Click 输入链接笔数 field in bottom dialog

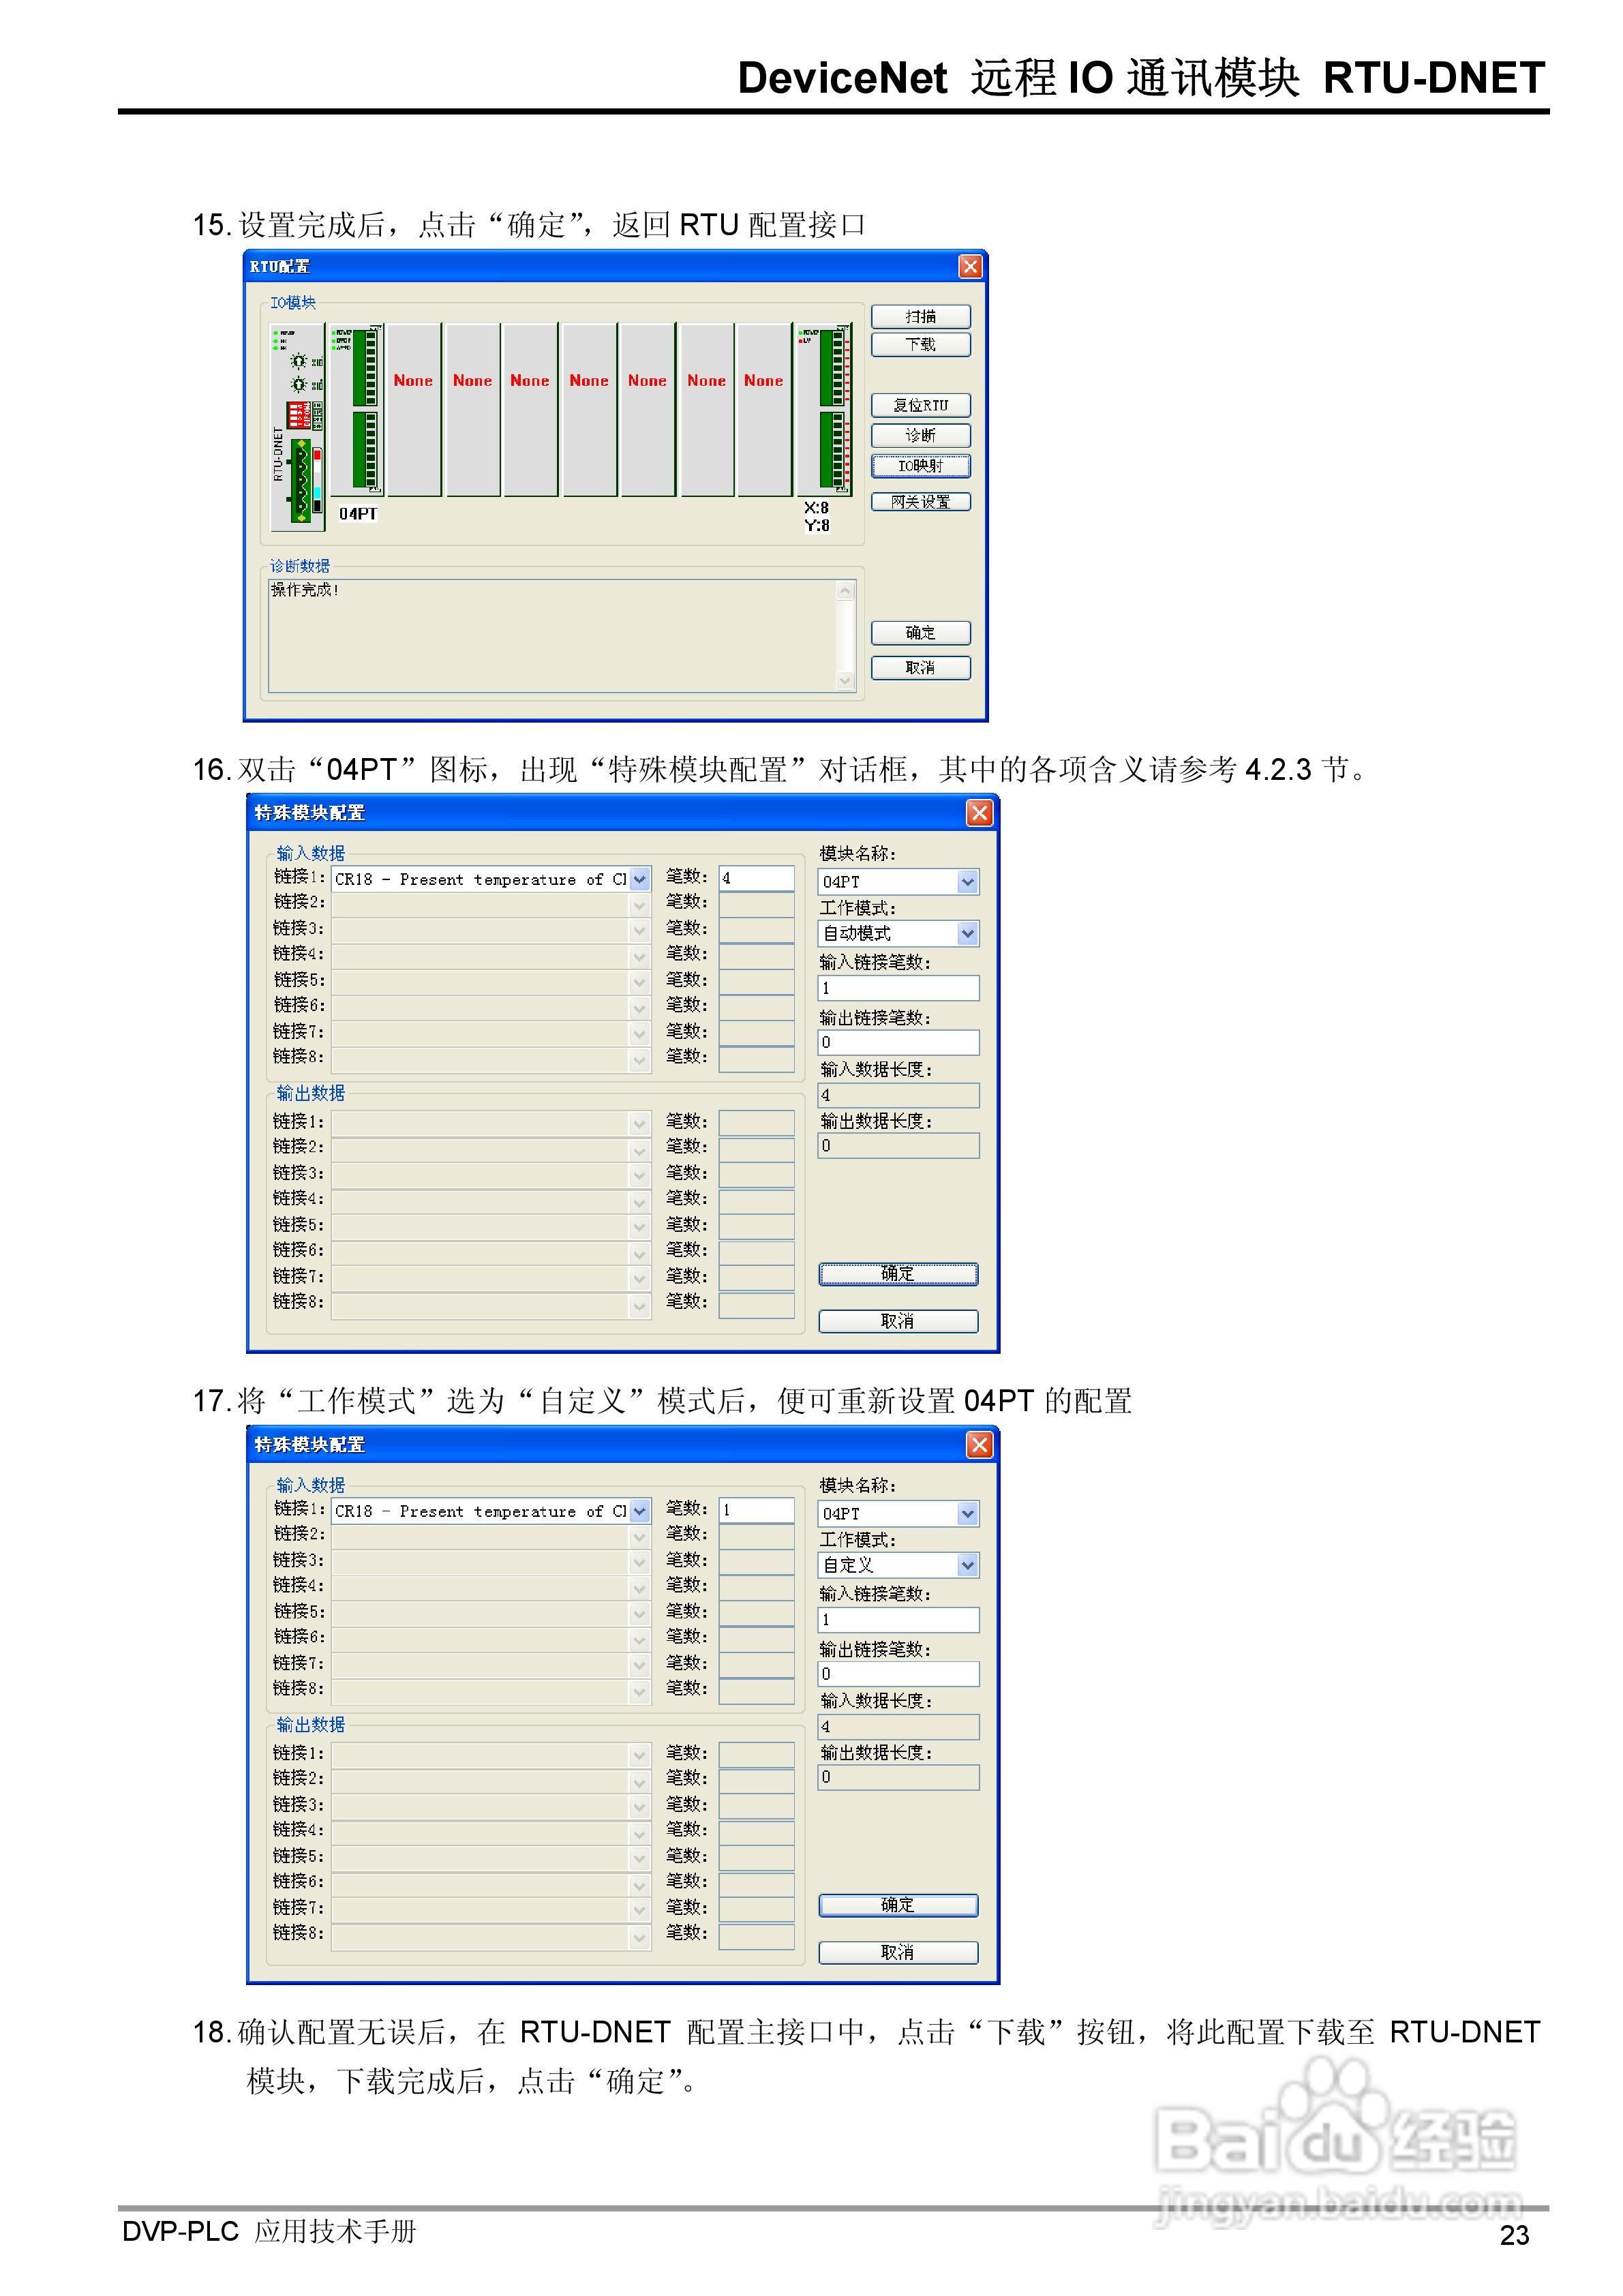click(x=897, y=1619)
